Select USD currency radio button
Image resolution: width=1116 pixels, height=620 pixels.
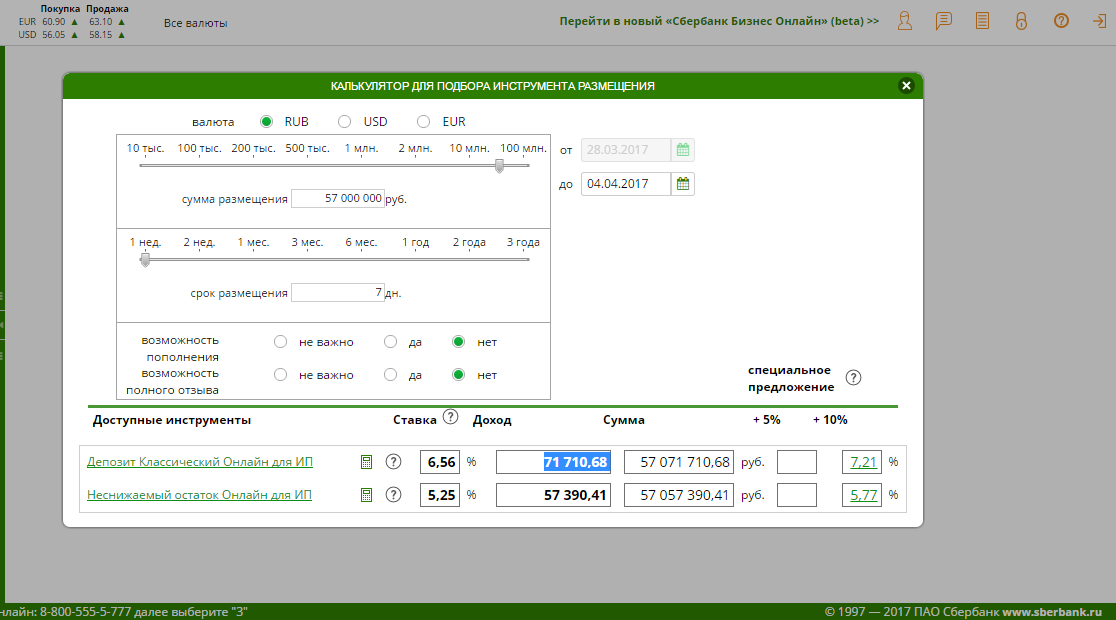(345, 122)
